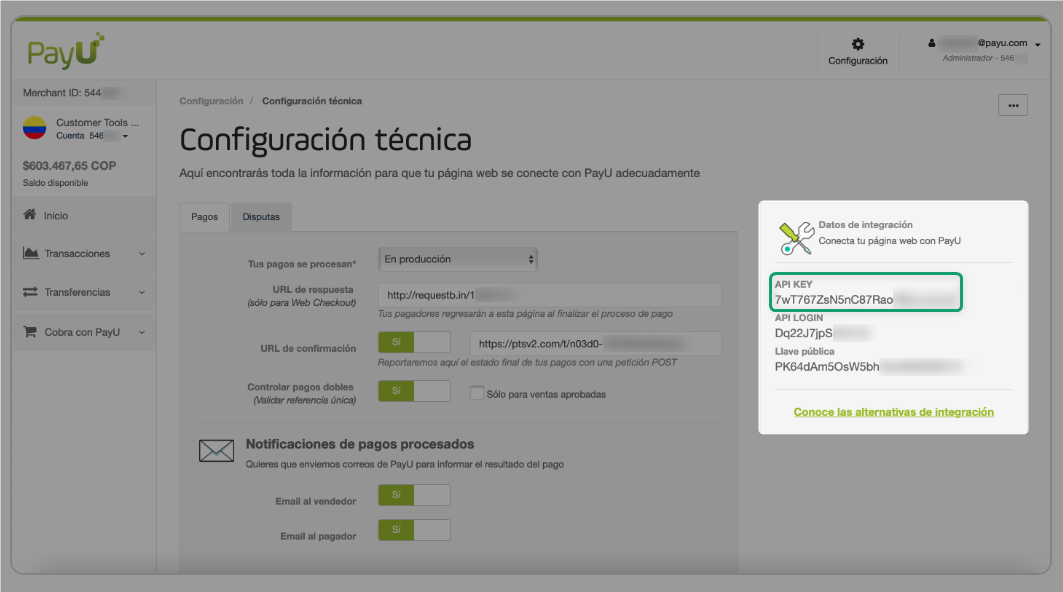Open the En producción dropdown

(458, 259)
